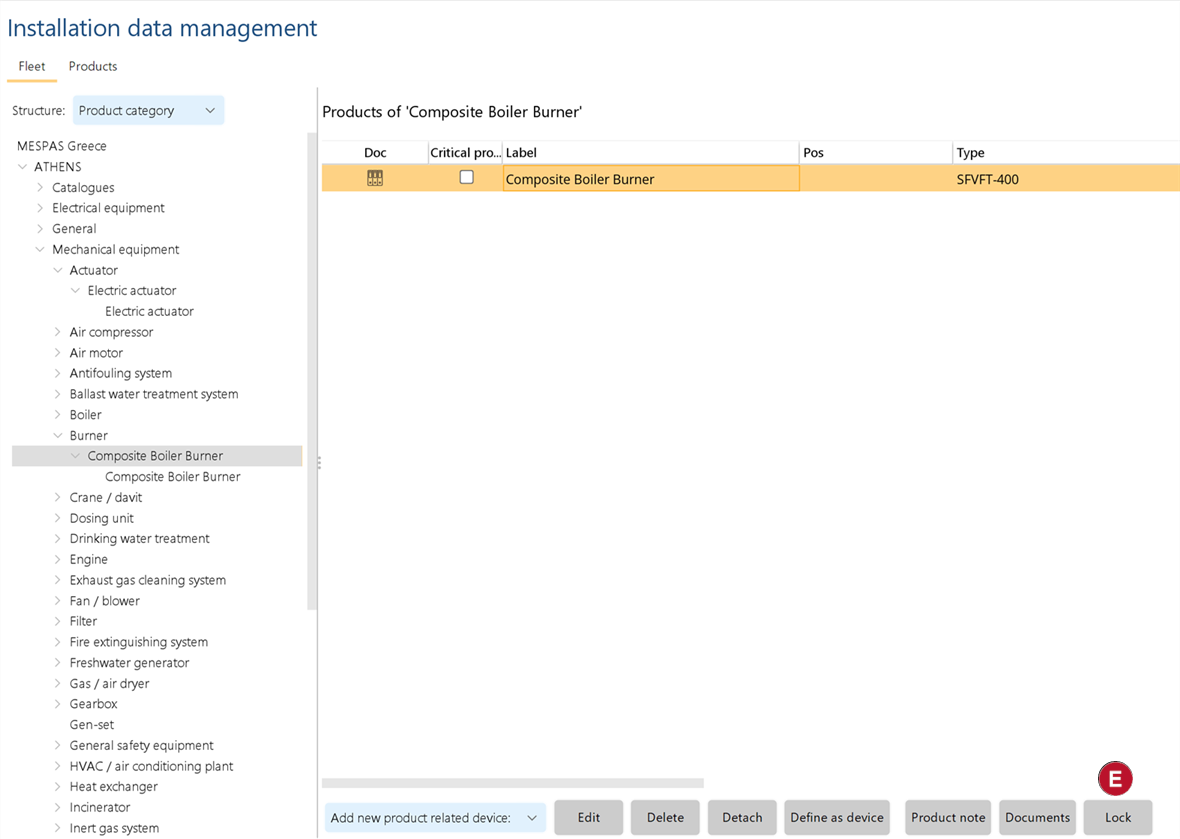The height and width of the screenshot is (839, 1180).
Task: Sort by the Label column header
Action: point(650,153)
